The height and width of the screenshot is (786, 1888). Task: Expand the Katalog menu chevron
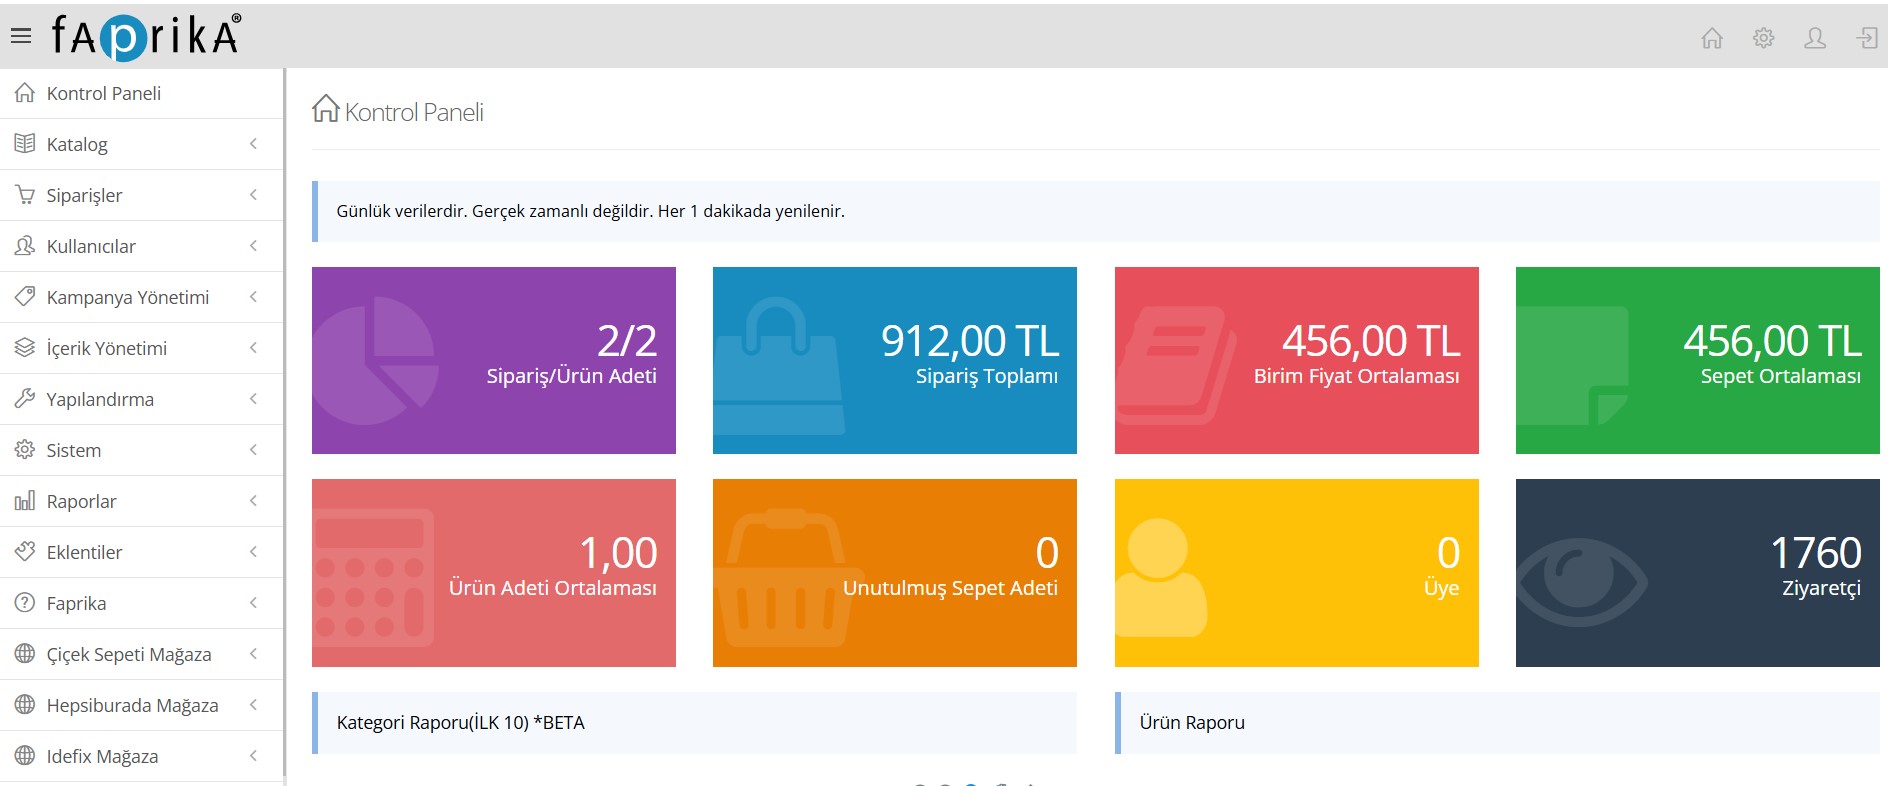point(254,144)
